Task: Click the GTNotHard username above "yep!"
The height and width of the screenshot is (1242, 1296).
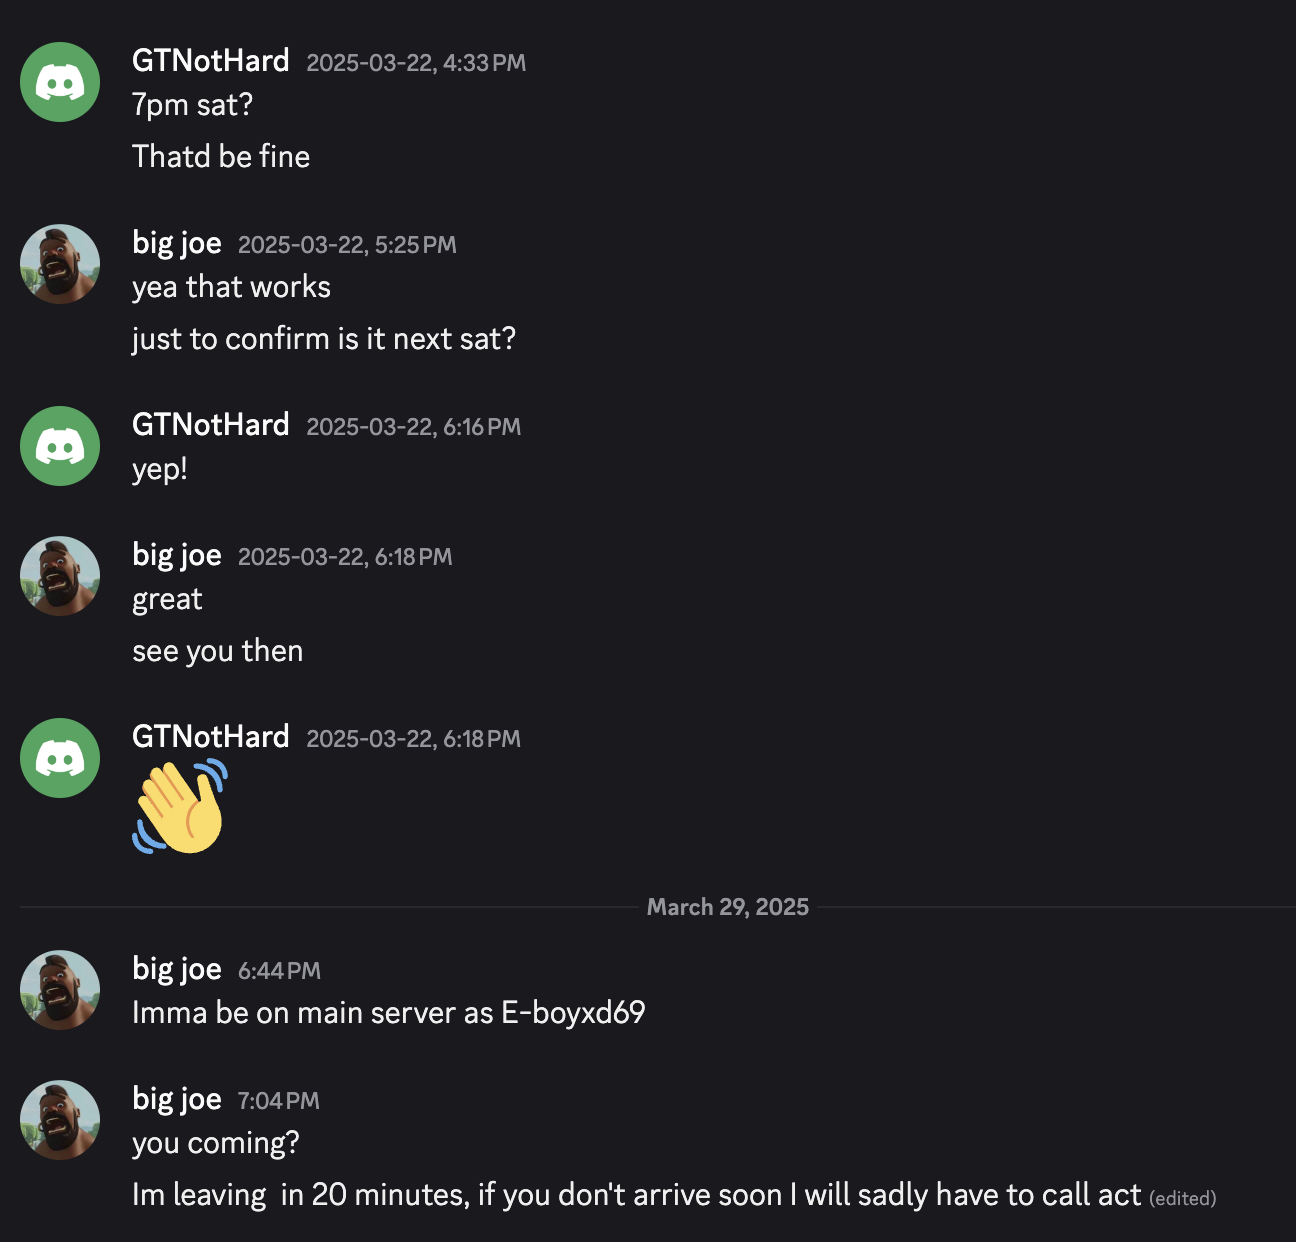Action: click(210, 425)
